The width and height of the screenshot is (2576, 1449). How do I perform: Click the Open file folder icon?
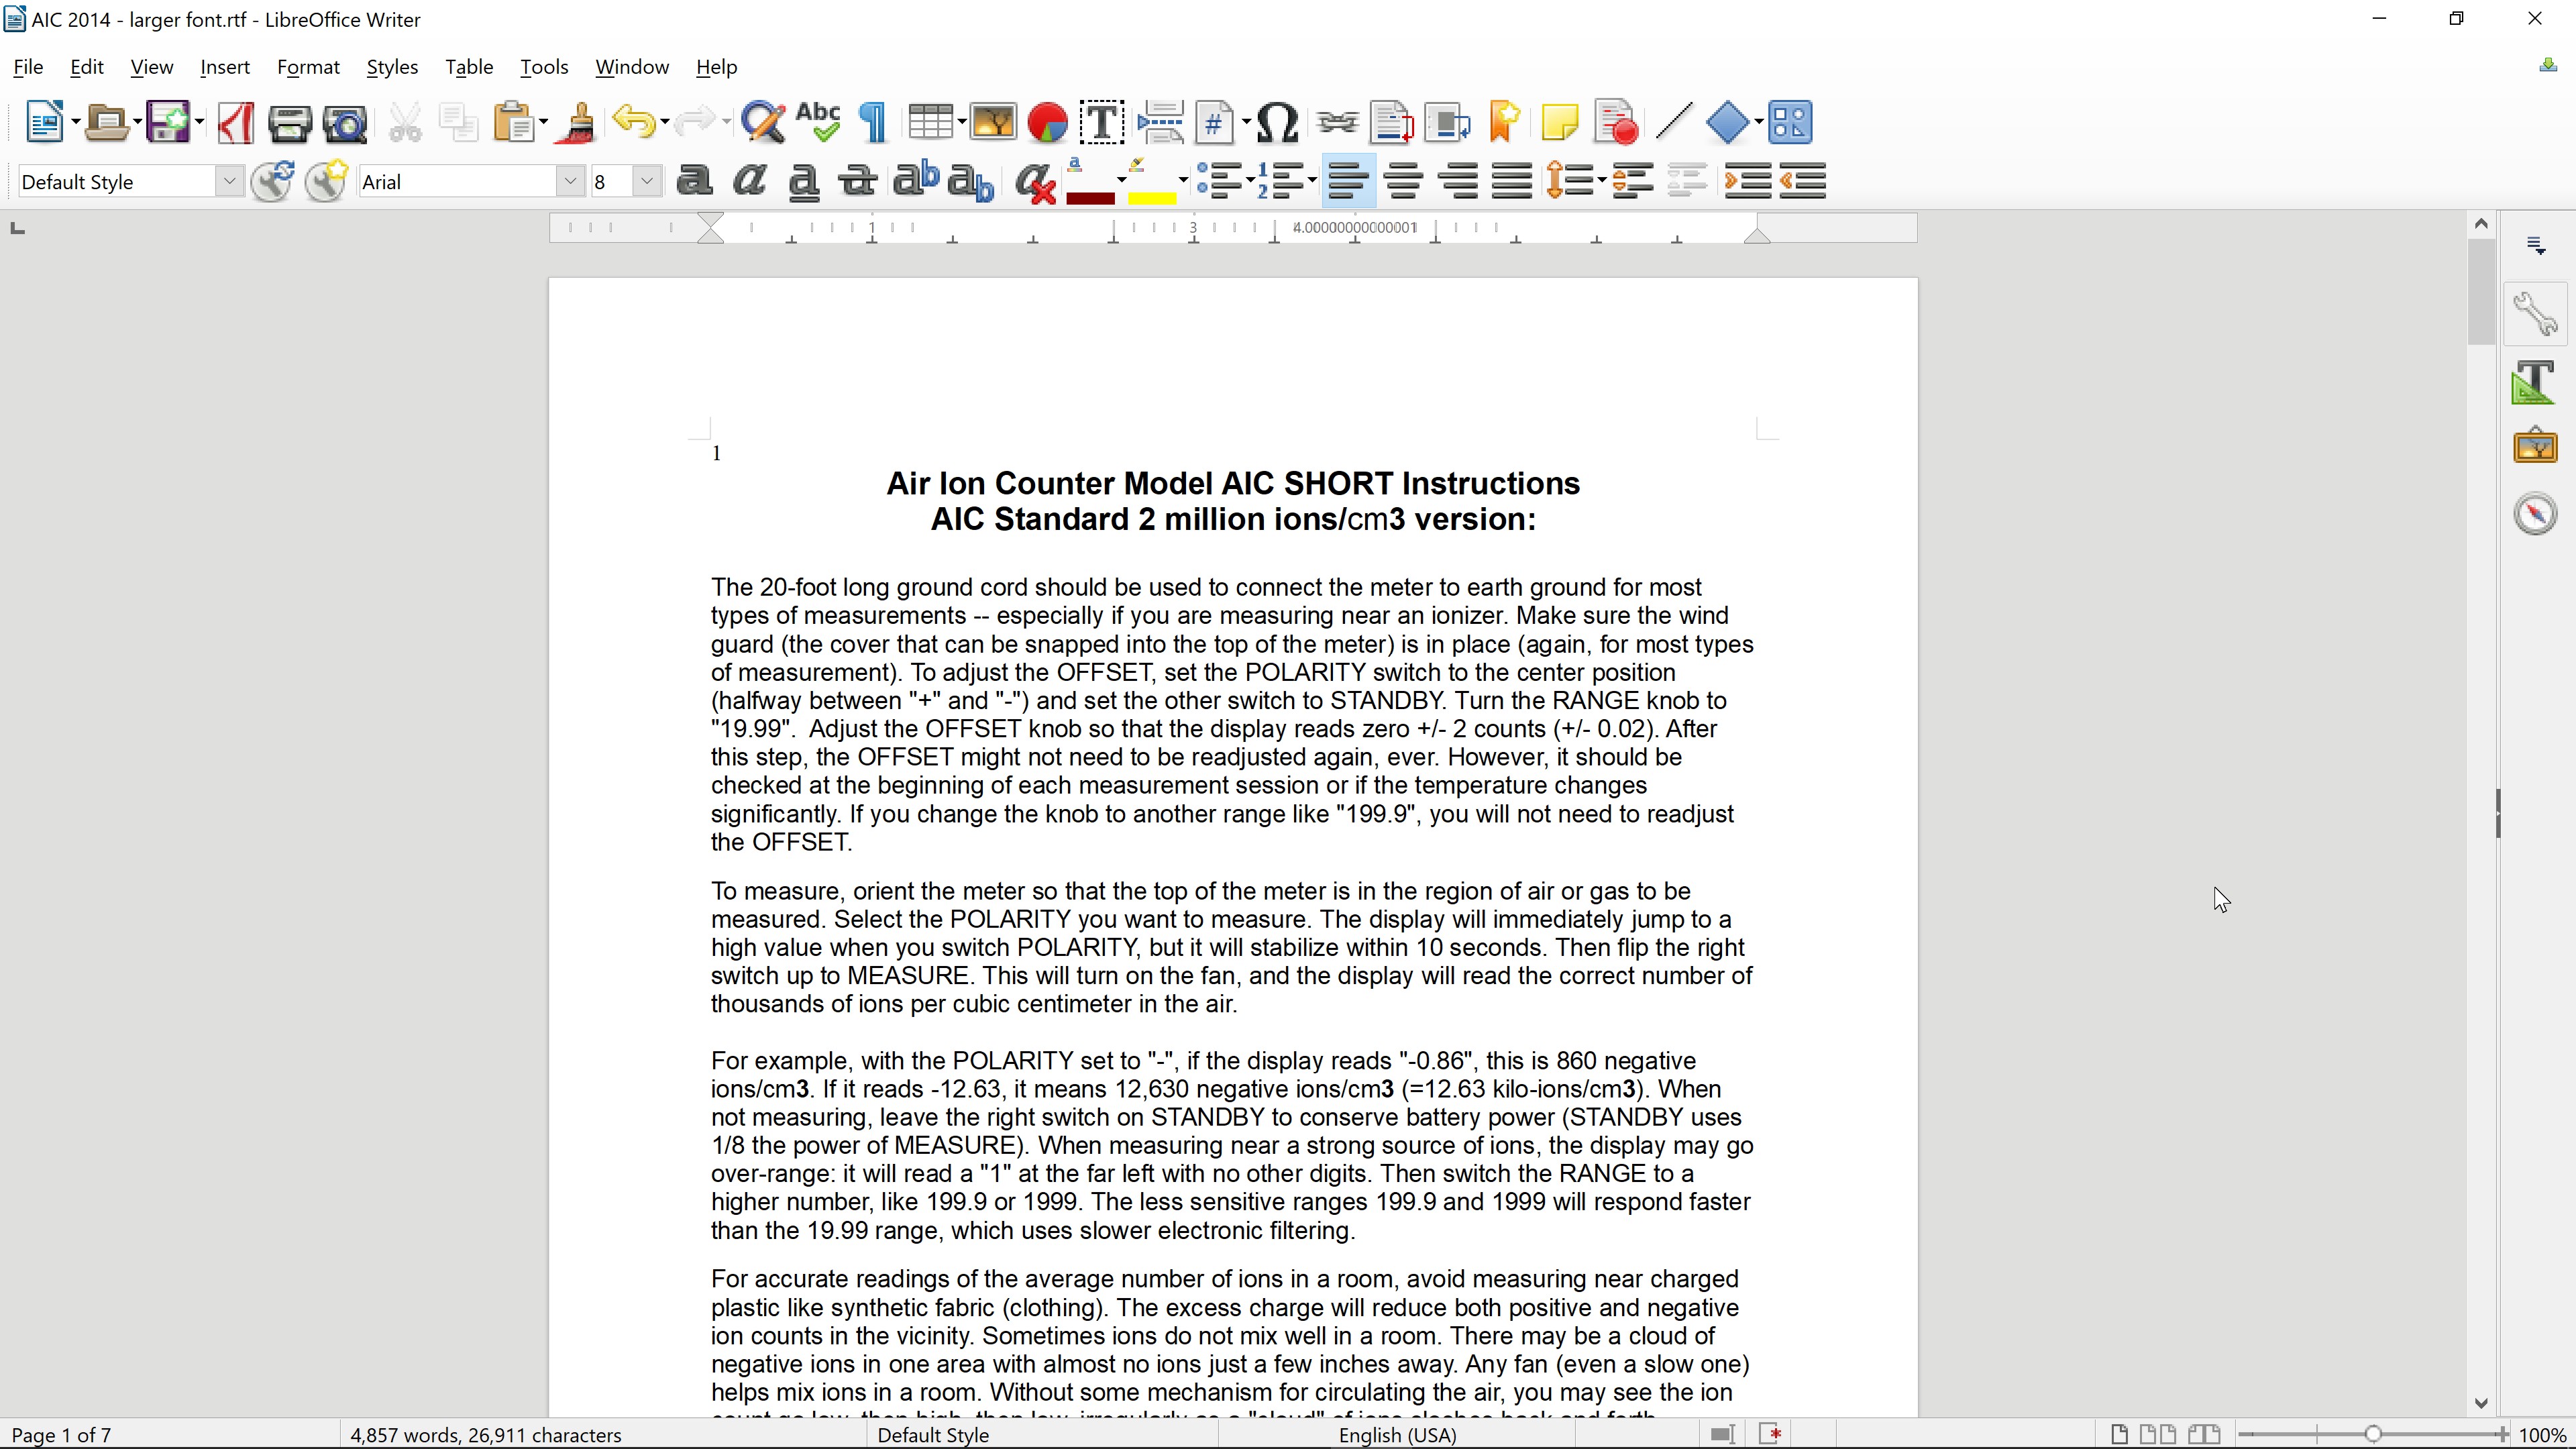tap(106, 123)
